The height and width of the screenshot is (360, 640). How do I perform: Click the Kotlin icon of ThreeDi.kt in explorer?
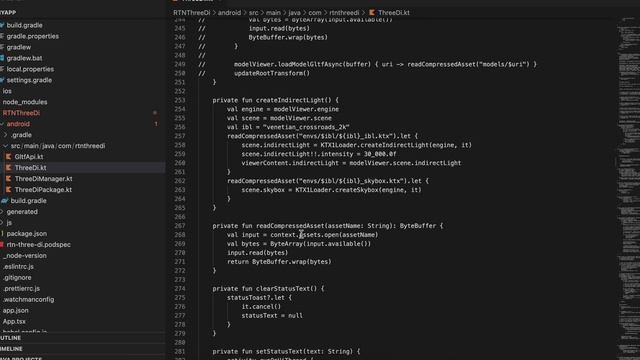8,168
